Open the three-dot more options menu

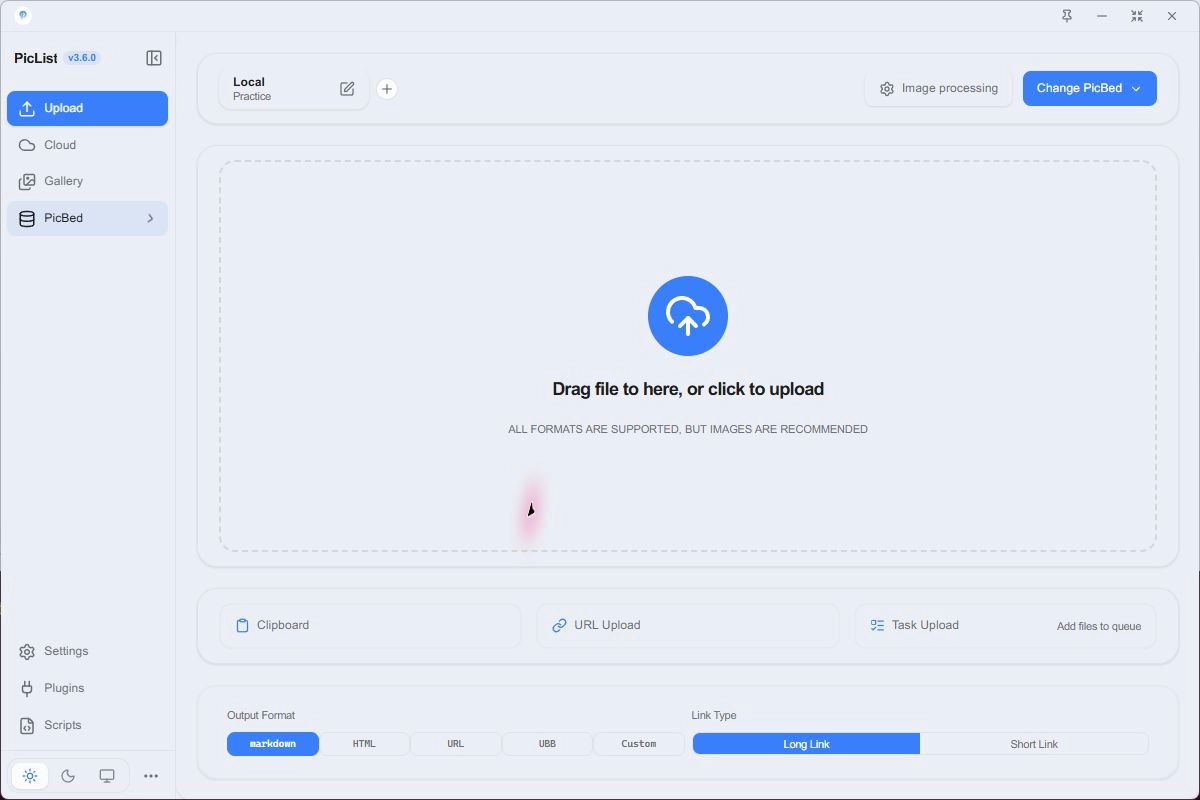point(151,776)
